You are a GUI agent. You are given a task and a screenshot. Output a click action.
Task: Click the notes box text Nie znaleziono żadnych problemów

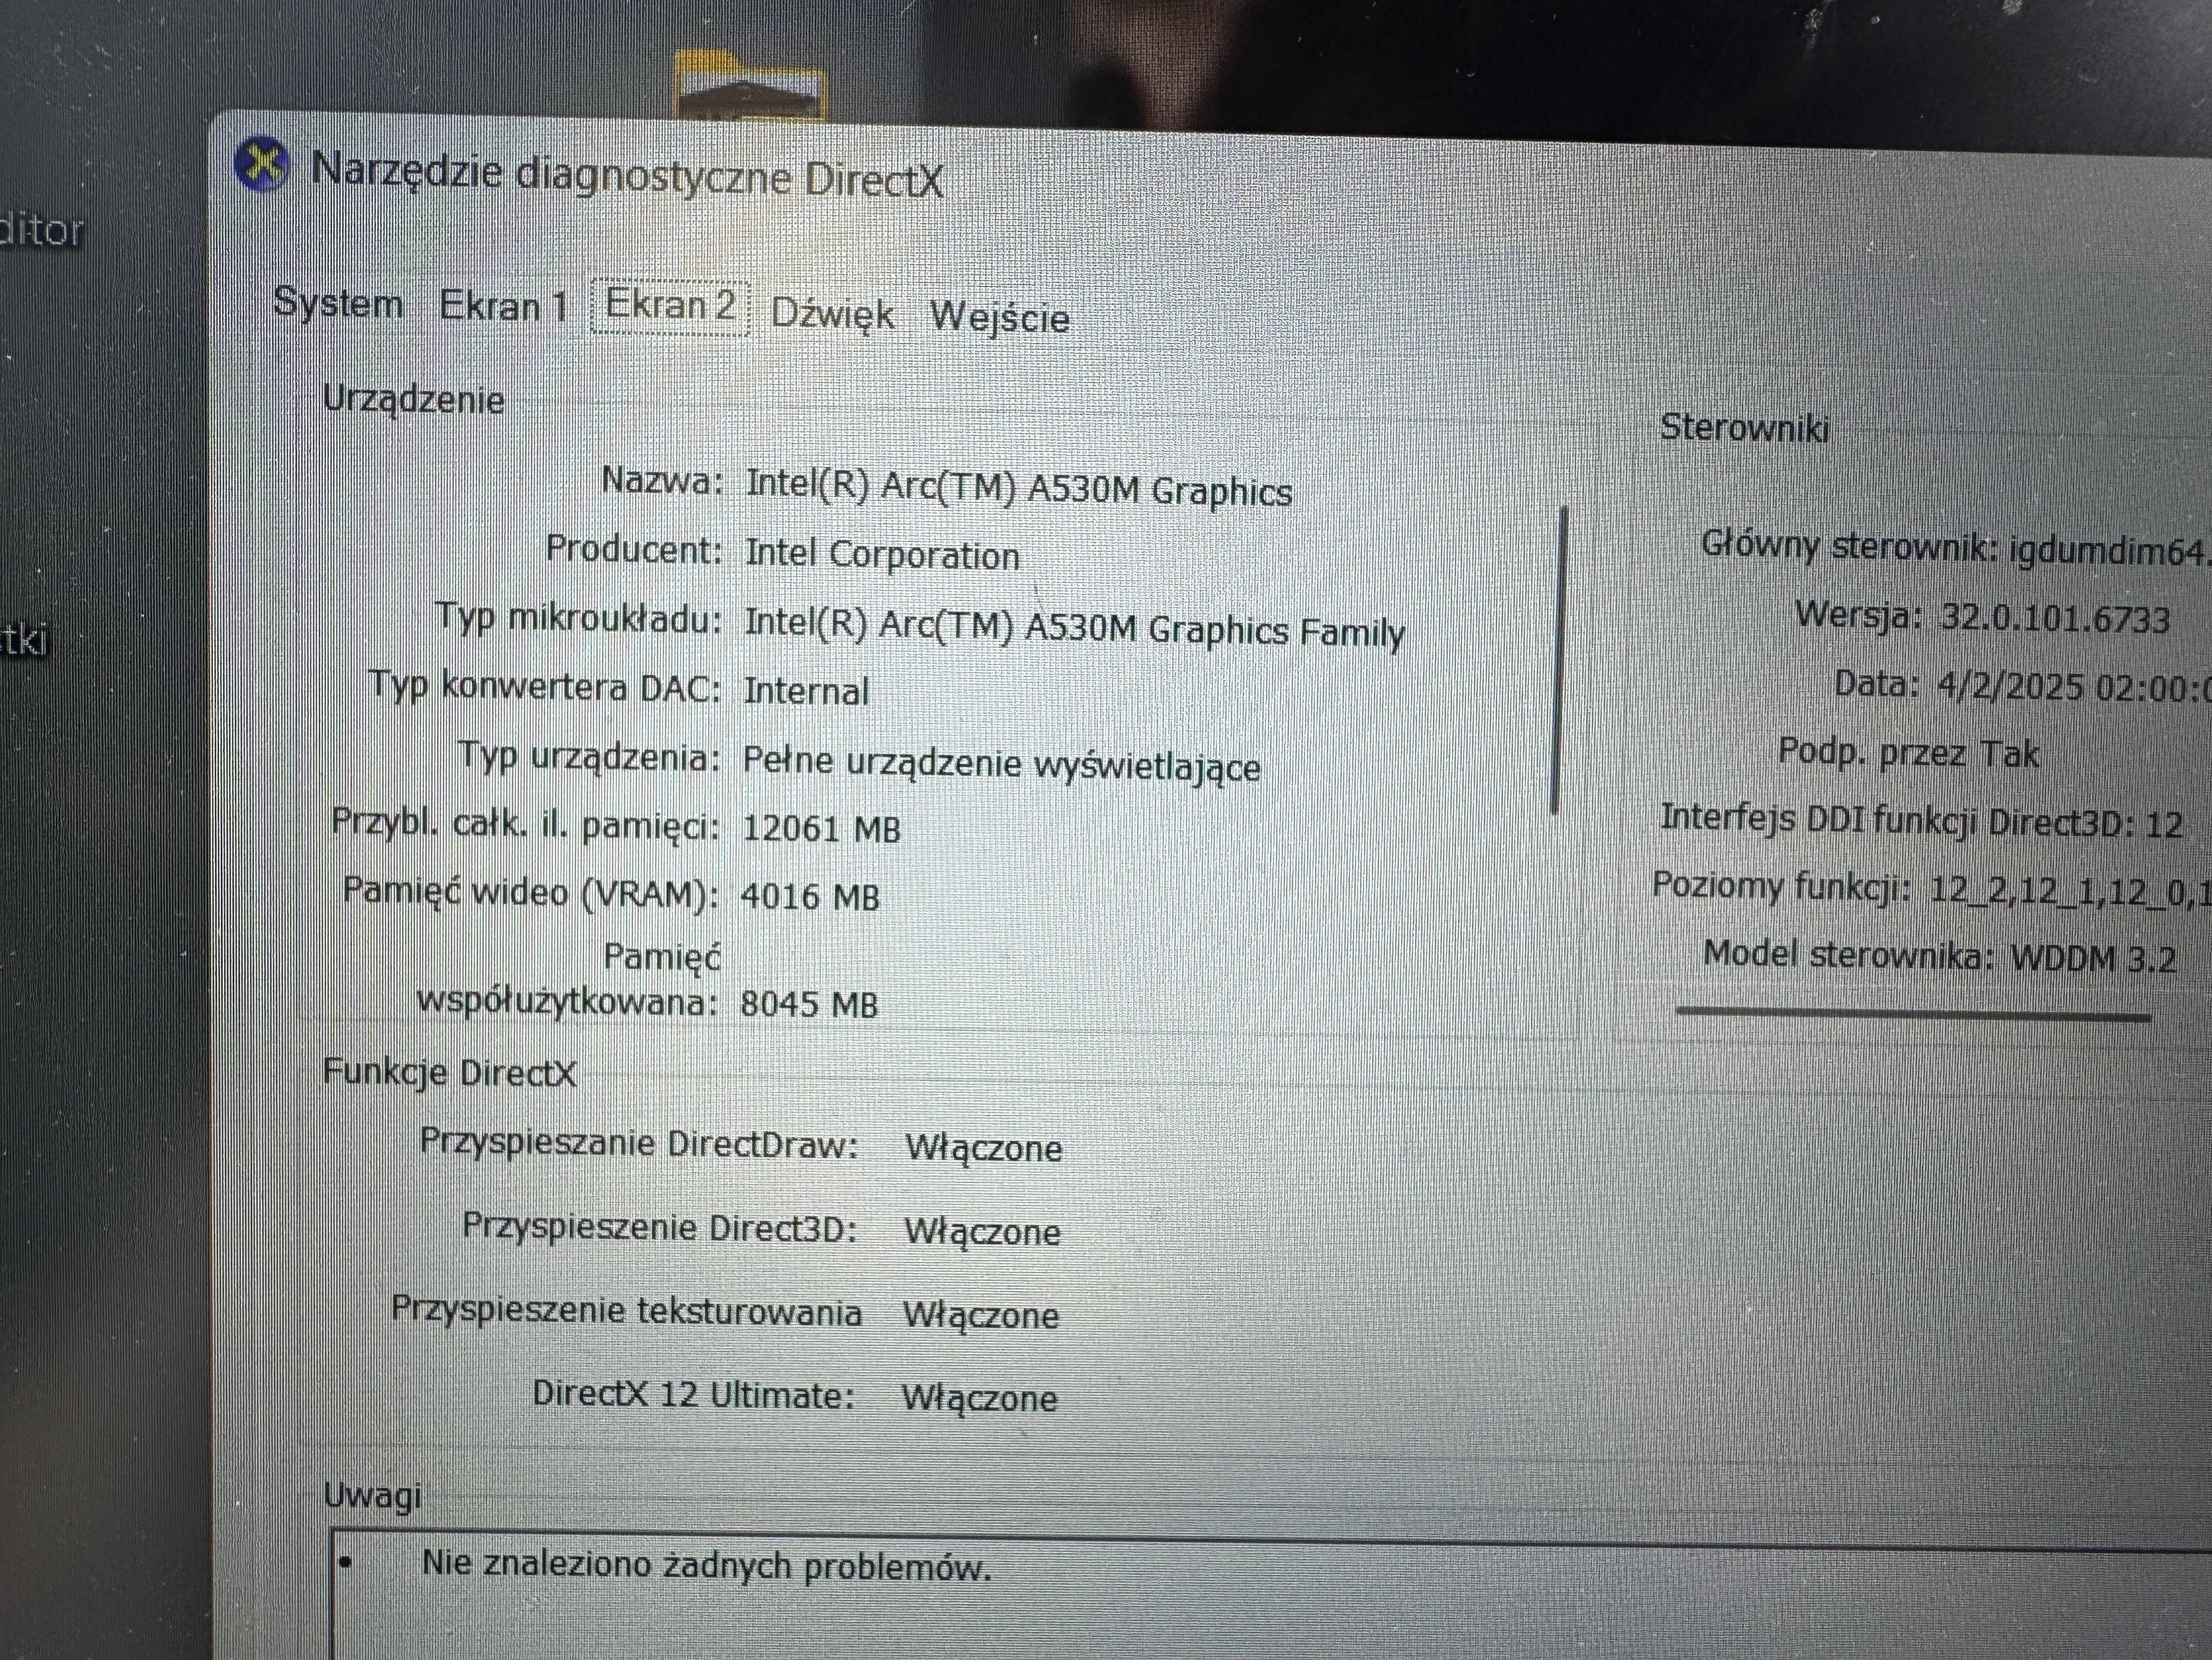tap(706, 1565)
